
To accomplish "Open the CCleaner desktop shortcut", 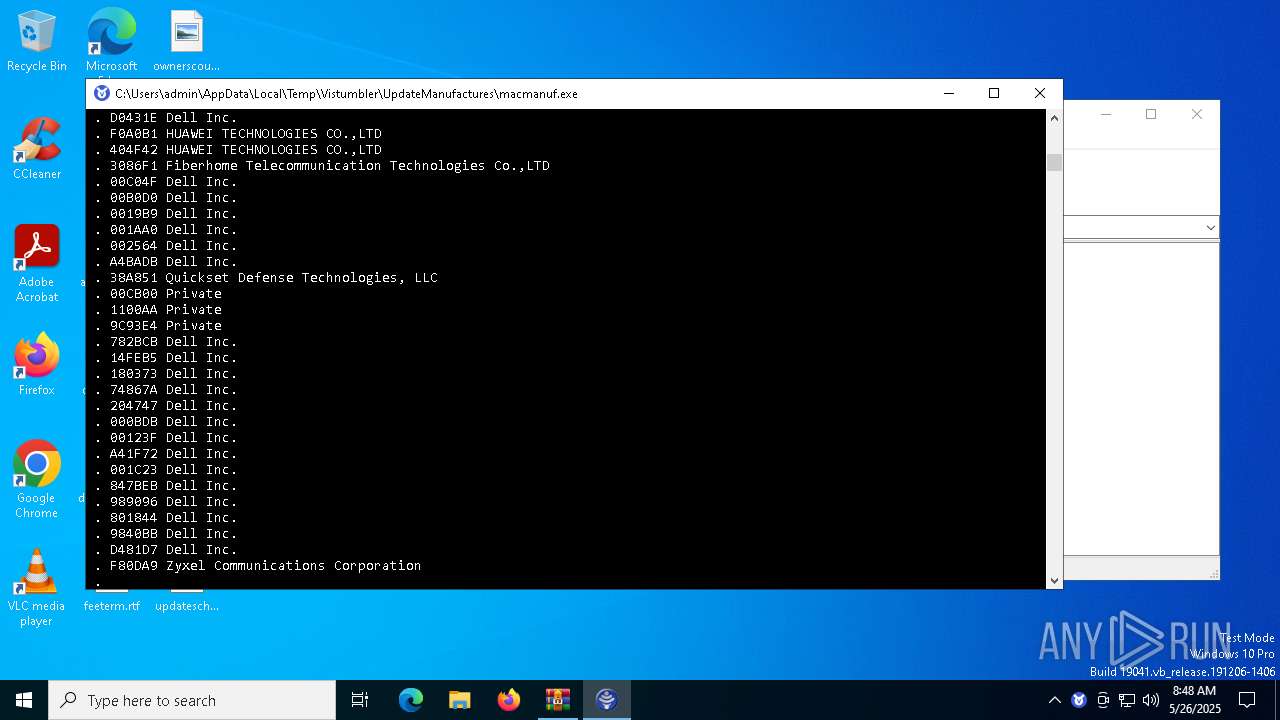I will pos(37,148).
